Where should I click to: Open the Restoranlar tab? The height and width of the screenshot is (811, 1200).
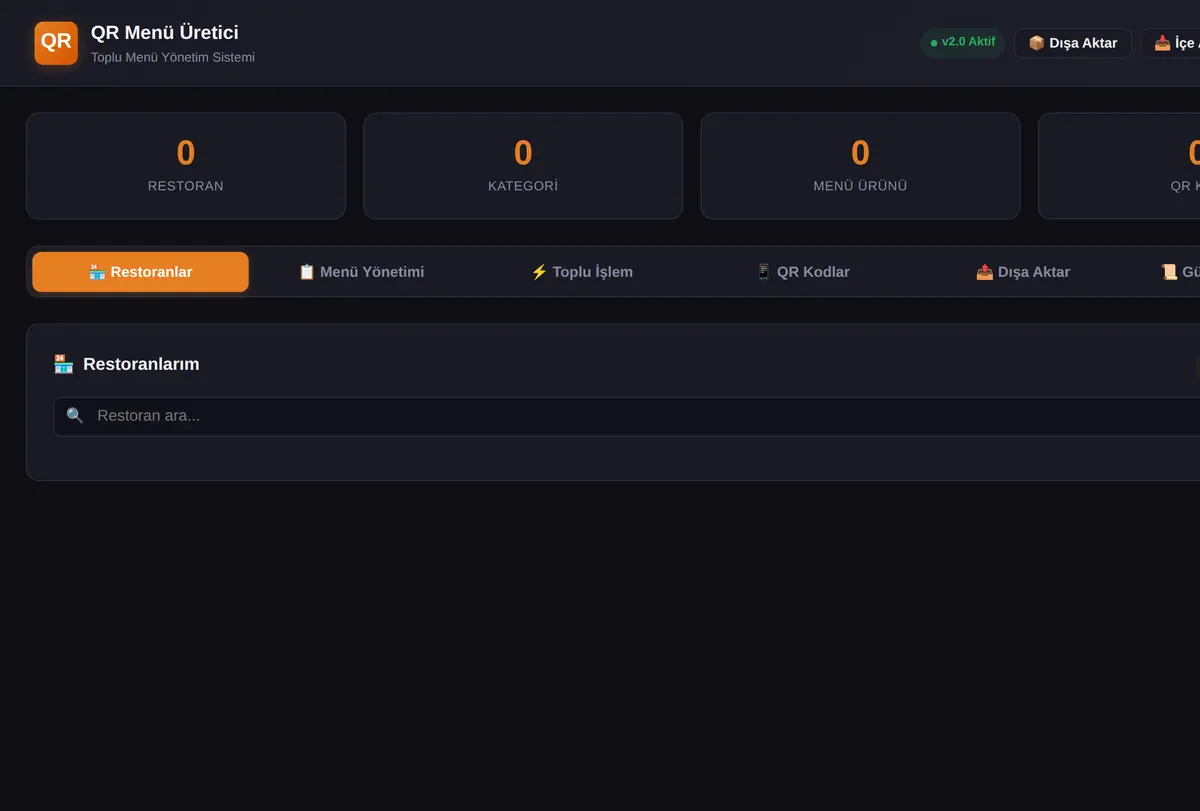point(141,272)
